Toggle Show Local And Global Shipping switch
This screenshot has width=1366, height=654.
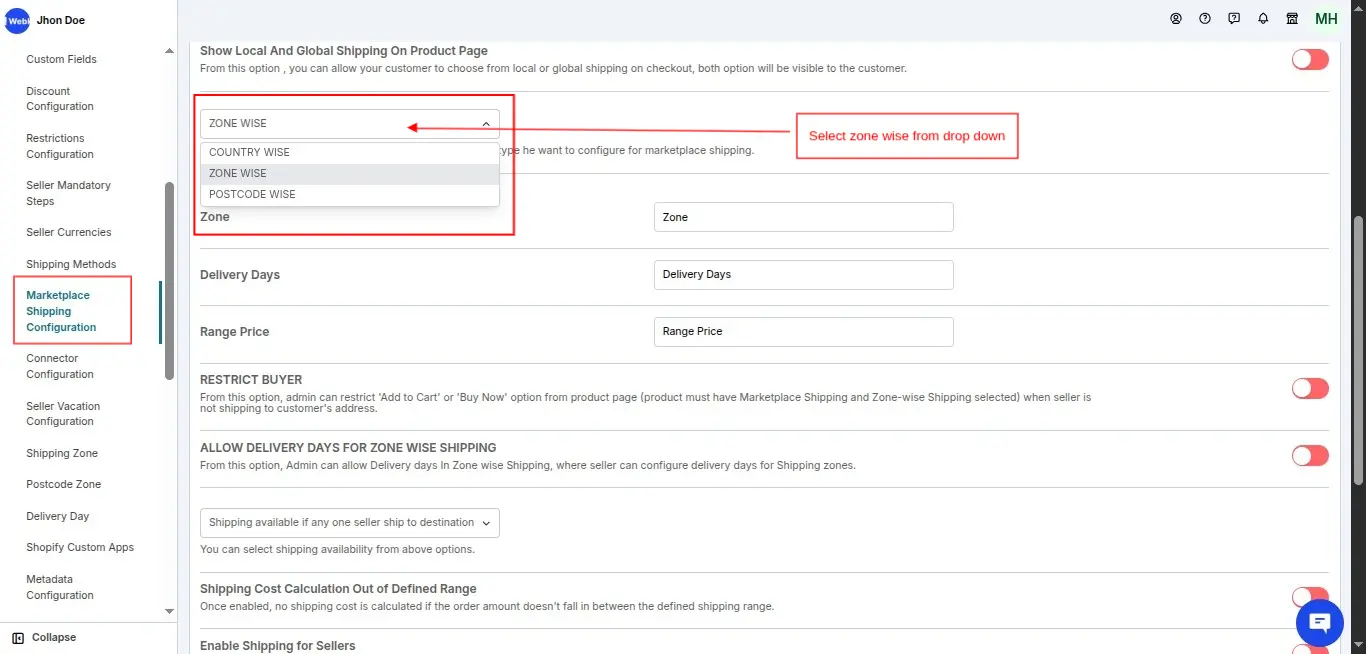coord(1310,60)
